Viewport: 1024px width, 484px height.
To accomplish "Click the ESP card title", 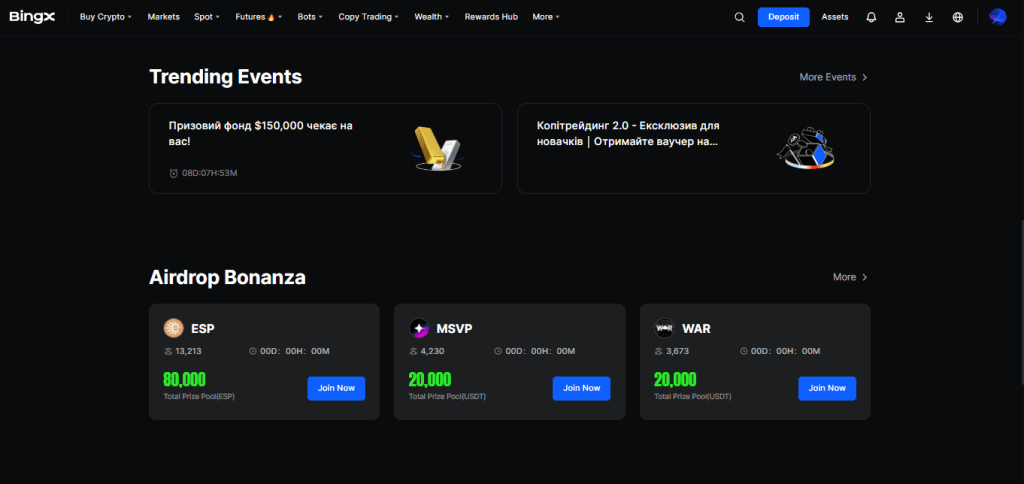I will coord(202,329).
